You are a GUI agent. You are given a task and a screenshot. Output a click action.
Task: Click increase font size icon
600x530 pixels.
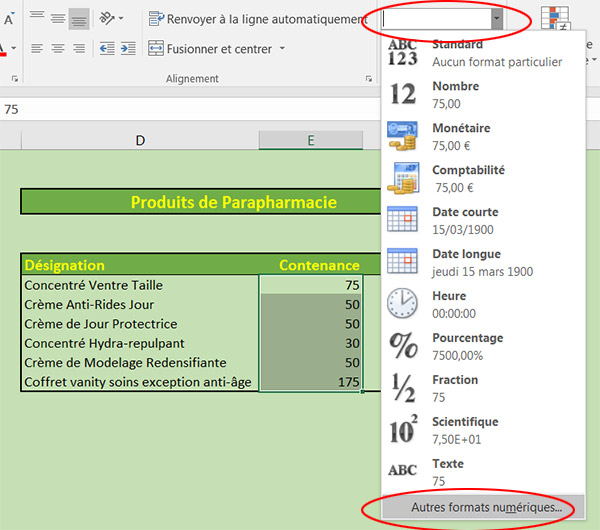click(x=9, y=18)
